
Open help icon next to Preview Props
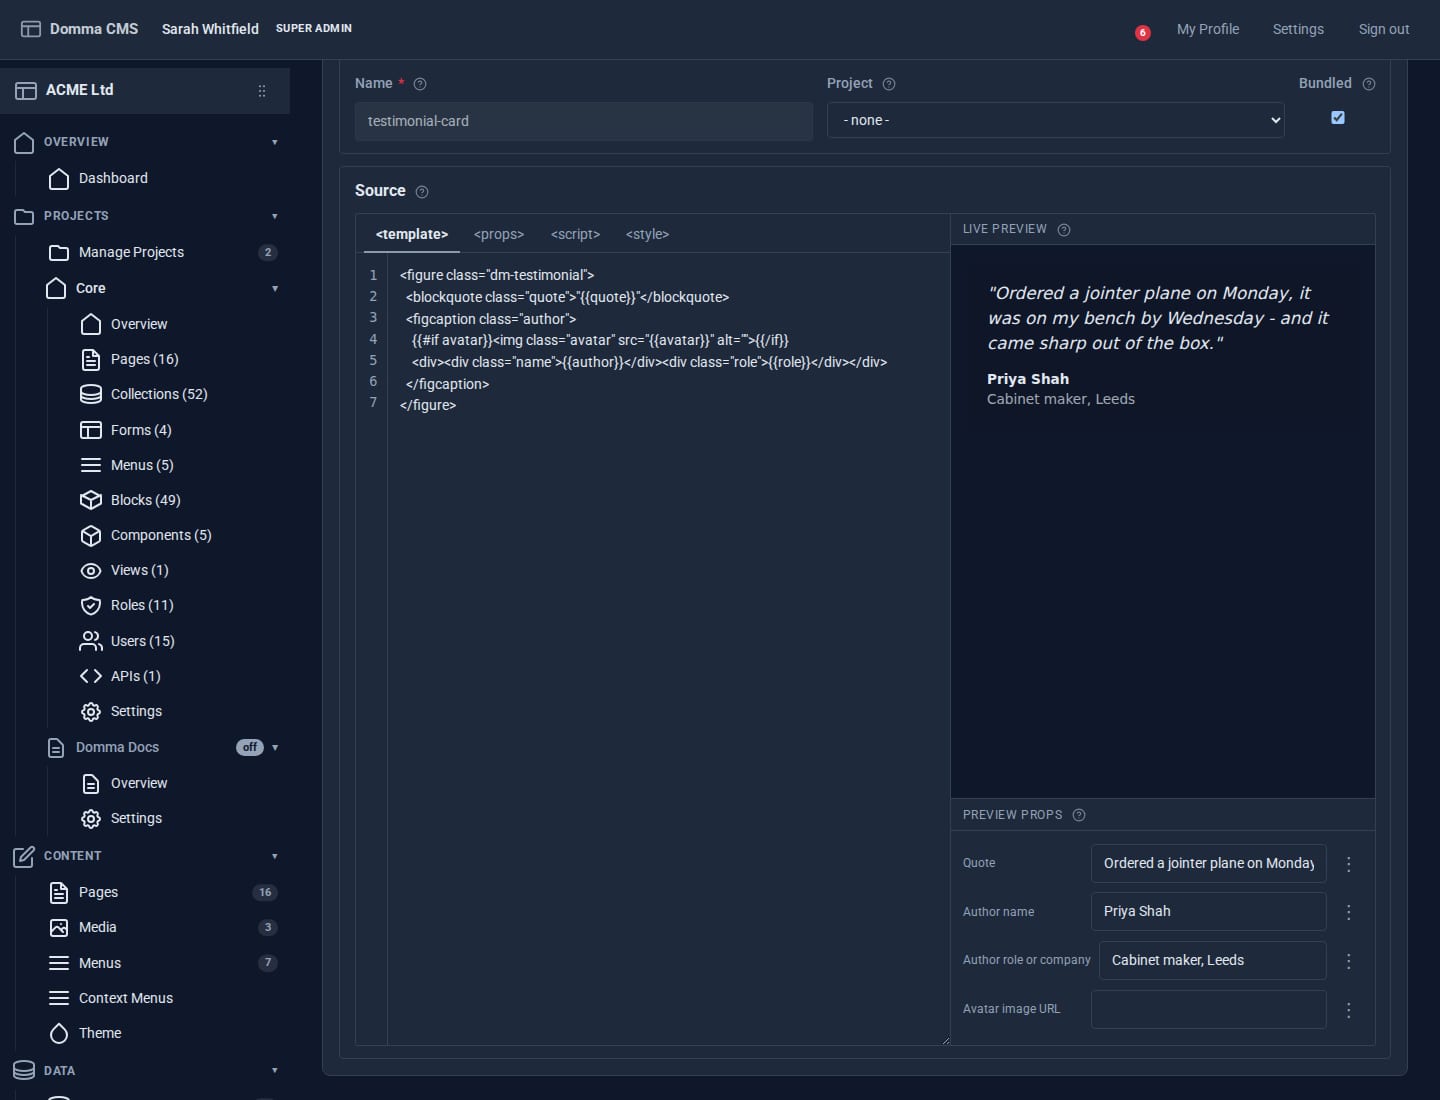tap(1079, 815)
